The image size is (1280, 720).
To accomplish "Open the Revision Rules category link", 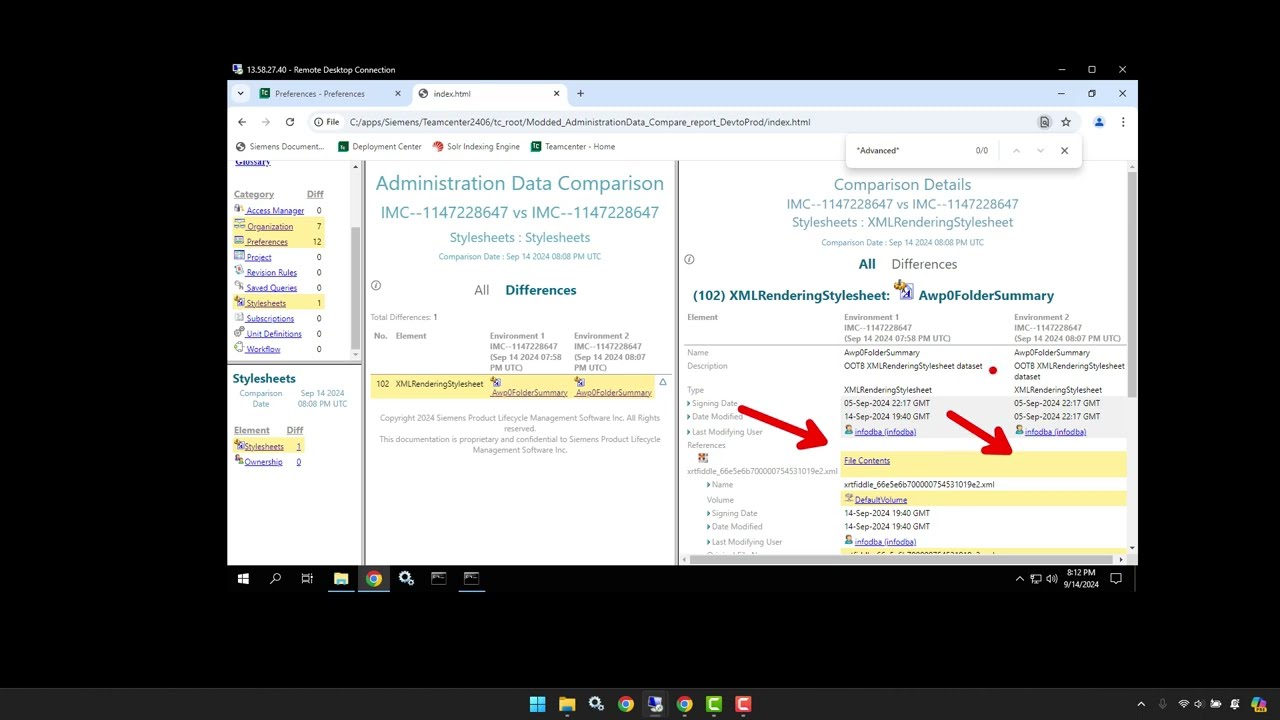I will [x=271, y=273].
